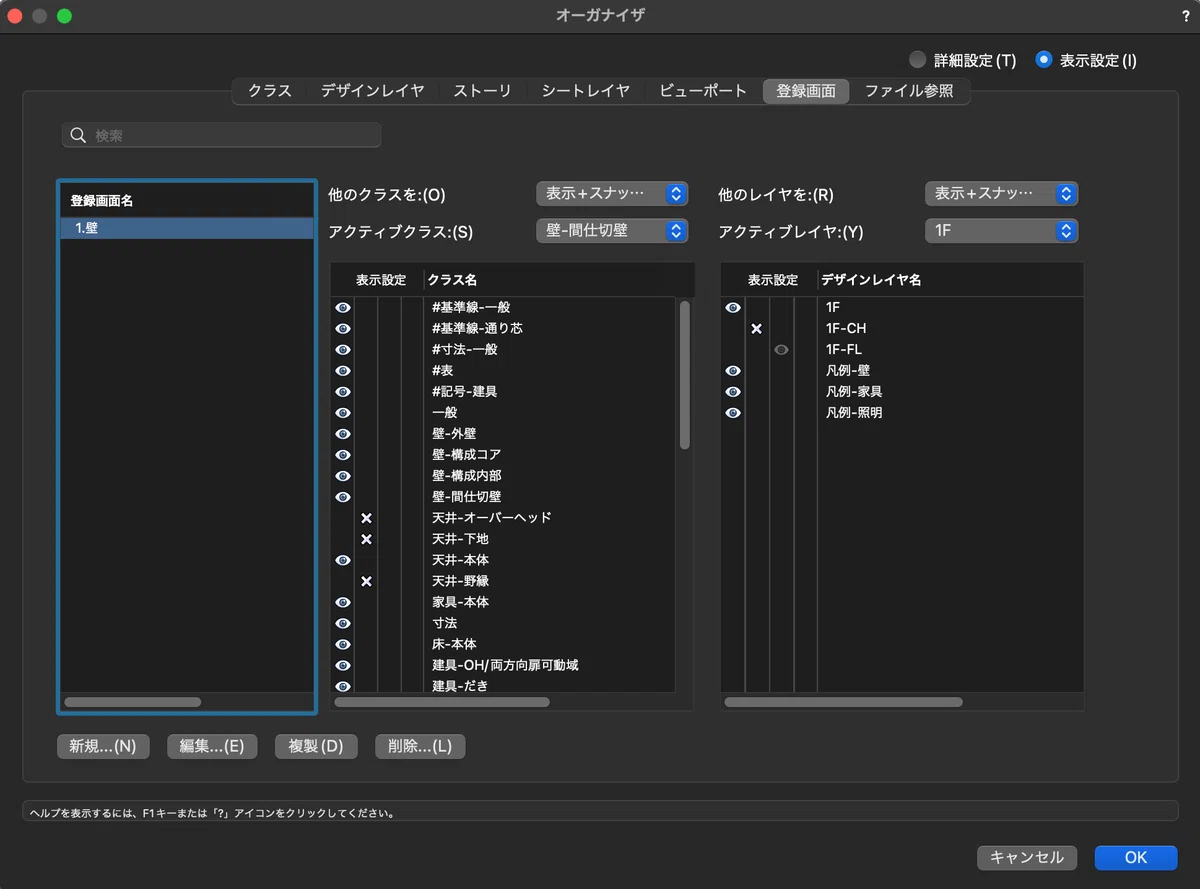Click the X icon next to 天井-野縁
This screenshot has height=889, width=1200.
[x=366, y=580]
